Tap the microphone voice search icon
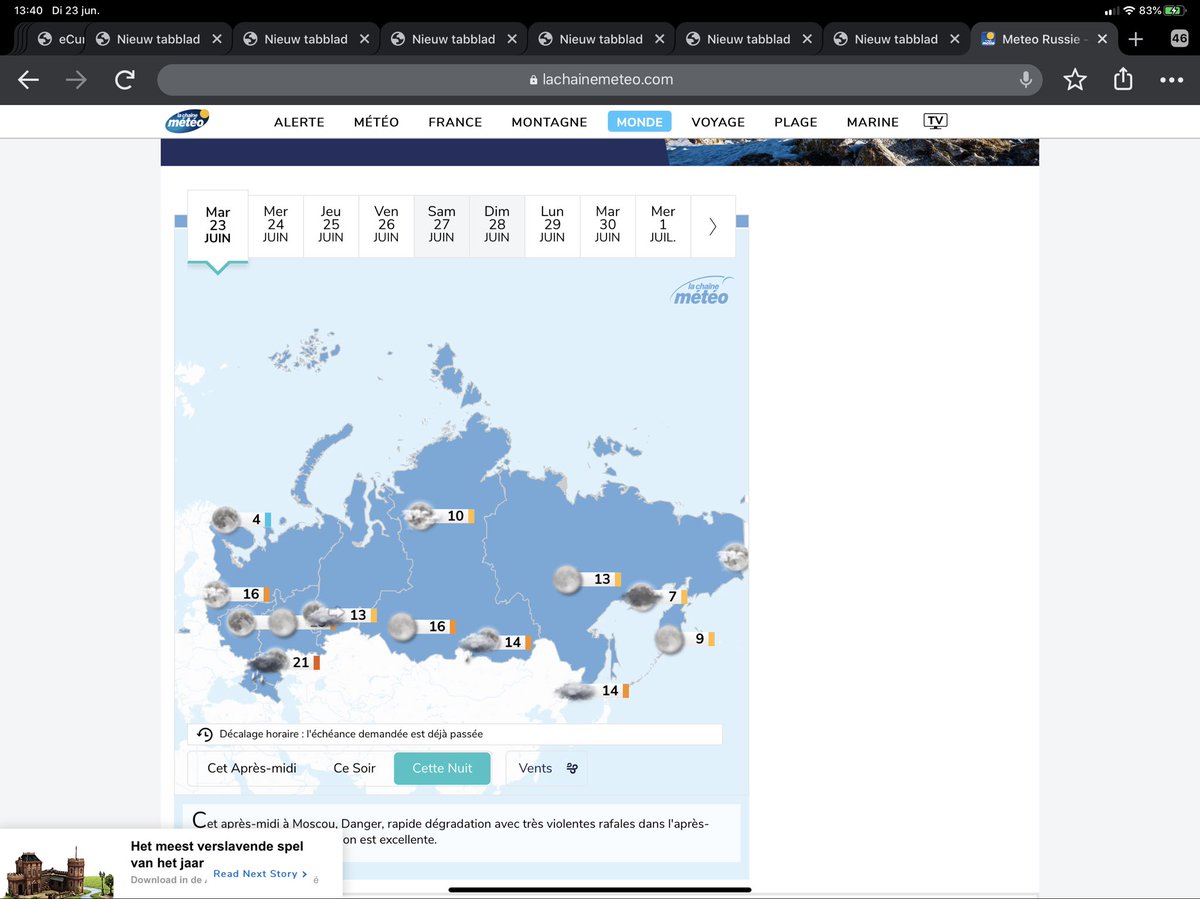This screenshot has width=1200, height=899. tap(1025, 80)
